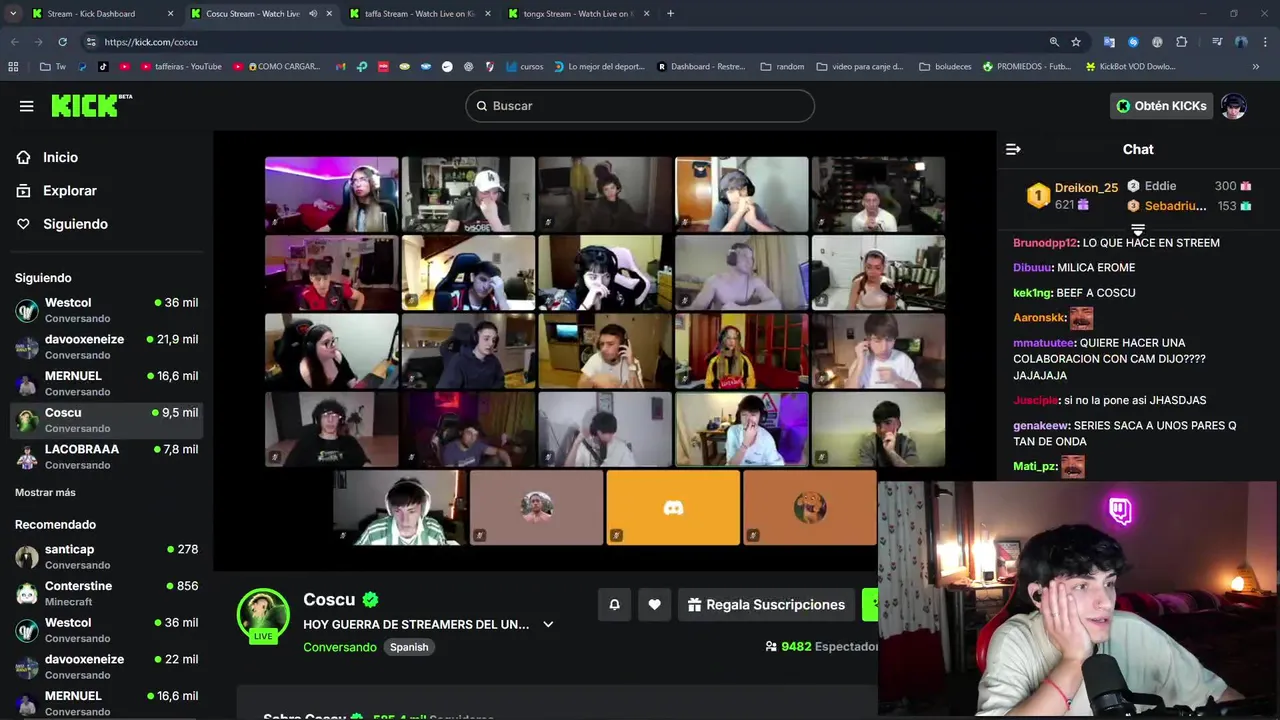The height and width of the screenshot is (720, 1280).
Task: Click Aaronskk's emote in chat
Action: (x=1081, y=318)
